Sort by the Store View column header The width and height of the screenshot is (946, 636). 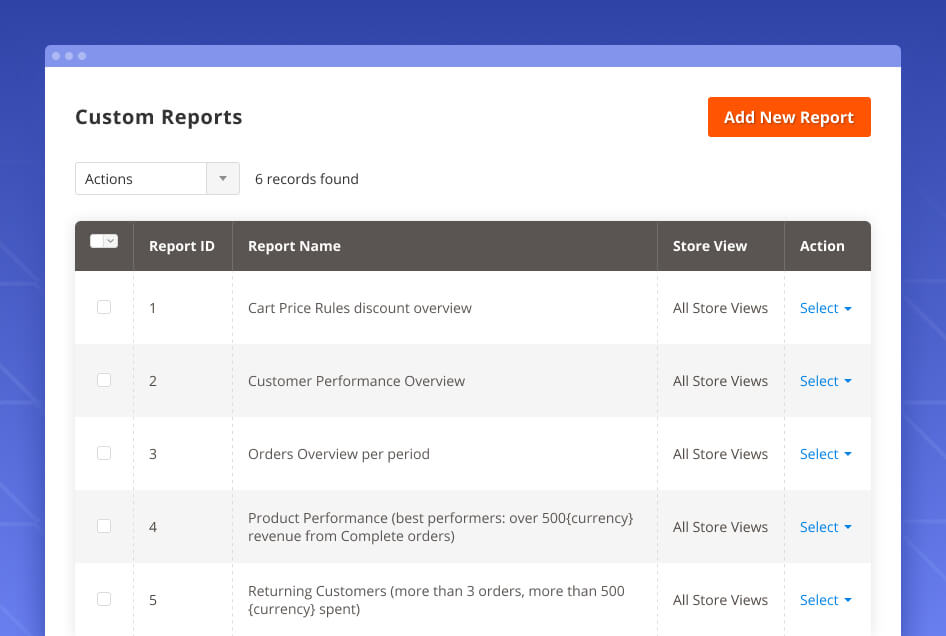709,246
